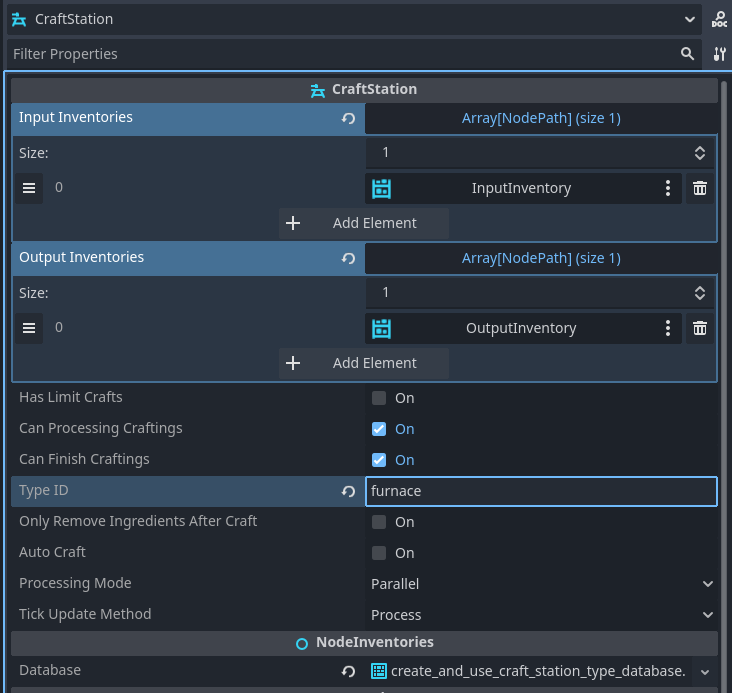732x693 pixels.
Task: Click the CraftStation node icon in the selector
Action: 19,20
